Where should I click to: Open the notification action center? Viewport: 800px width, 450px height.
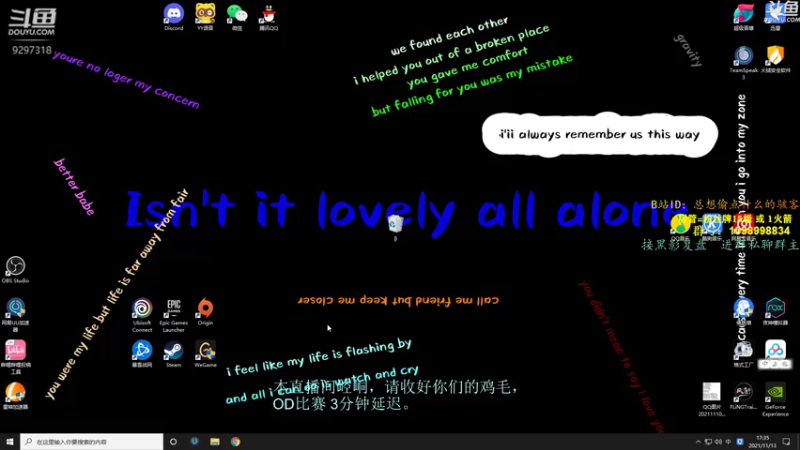[786, 442]
